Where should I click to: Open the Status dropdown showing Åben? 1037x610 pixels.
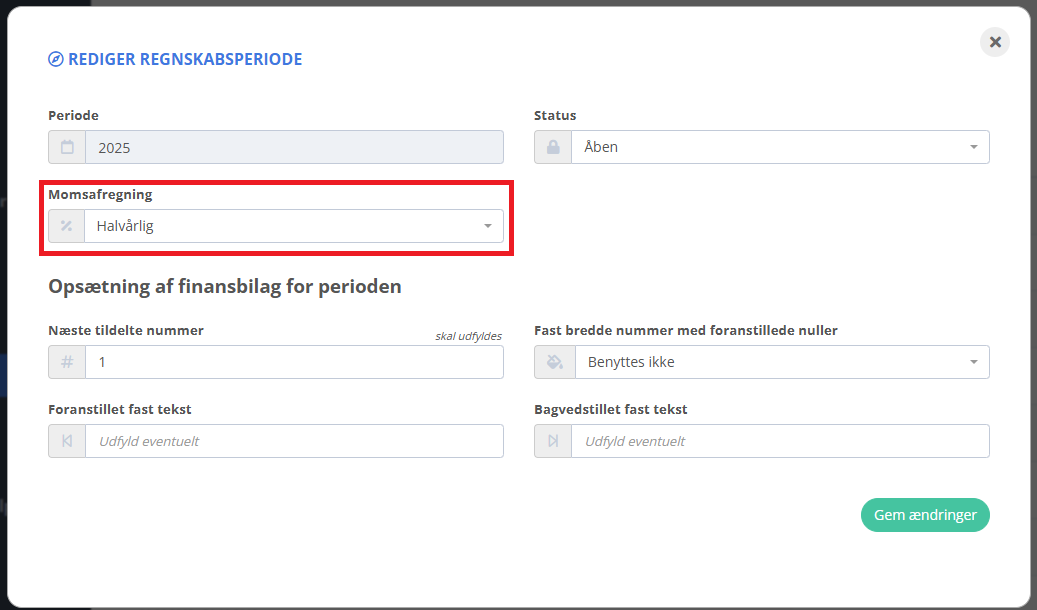(770, 147)
